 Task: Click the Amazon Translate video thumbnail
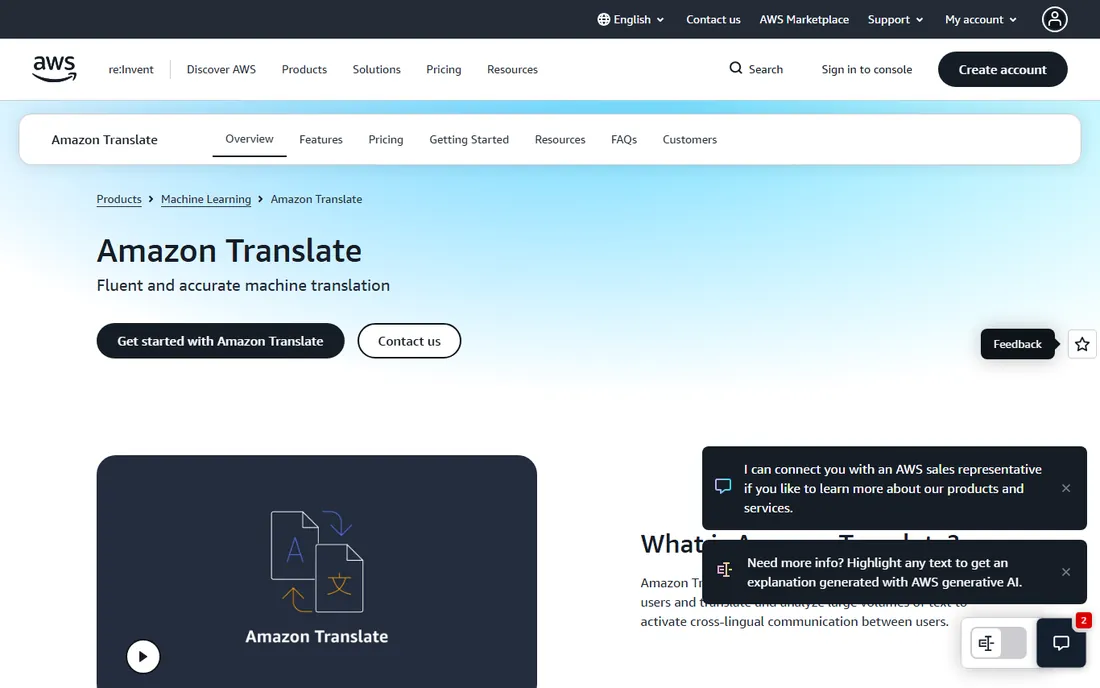tap(316, 572)
